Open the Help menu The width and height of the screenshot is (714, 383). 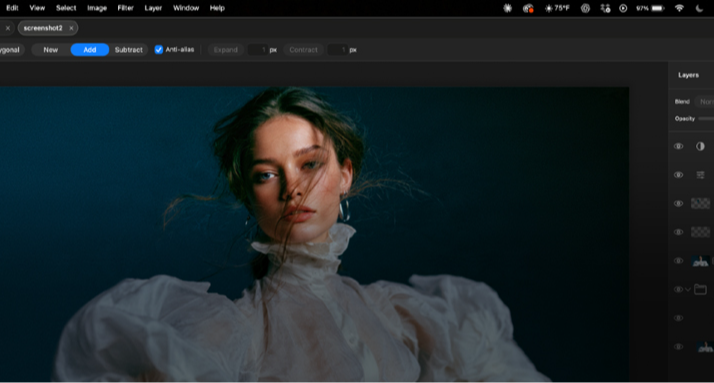point(217,8)
